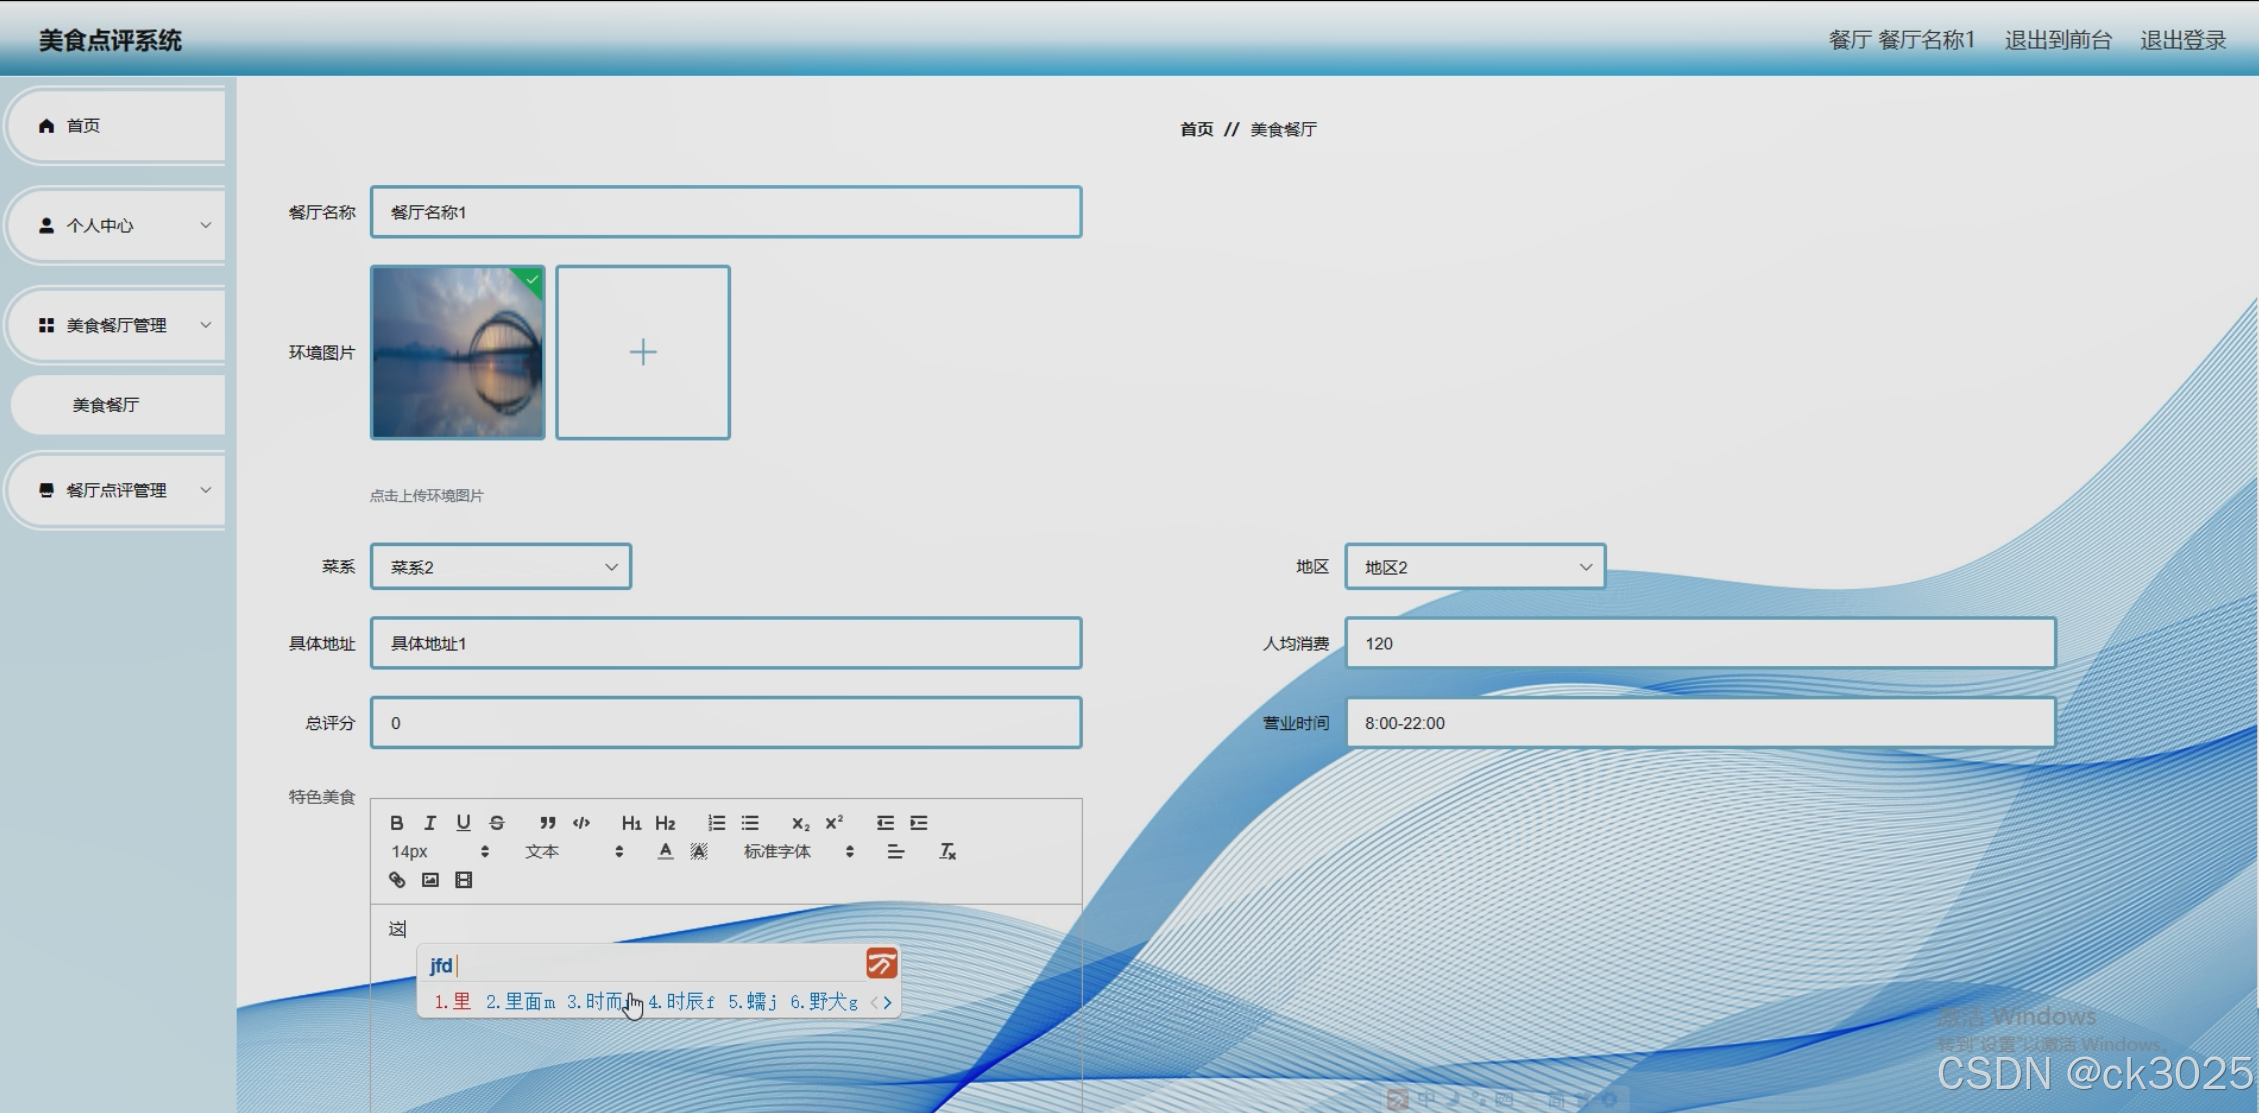Open the 地区 dropdown
The image size is (2259, 1113).
(1475, 567)
